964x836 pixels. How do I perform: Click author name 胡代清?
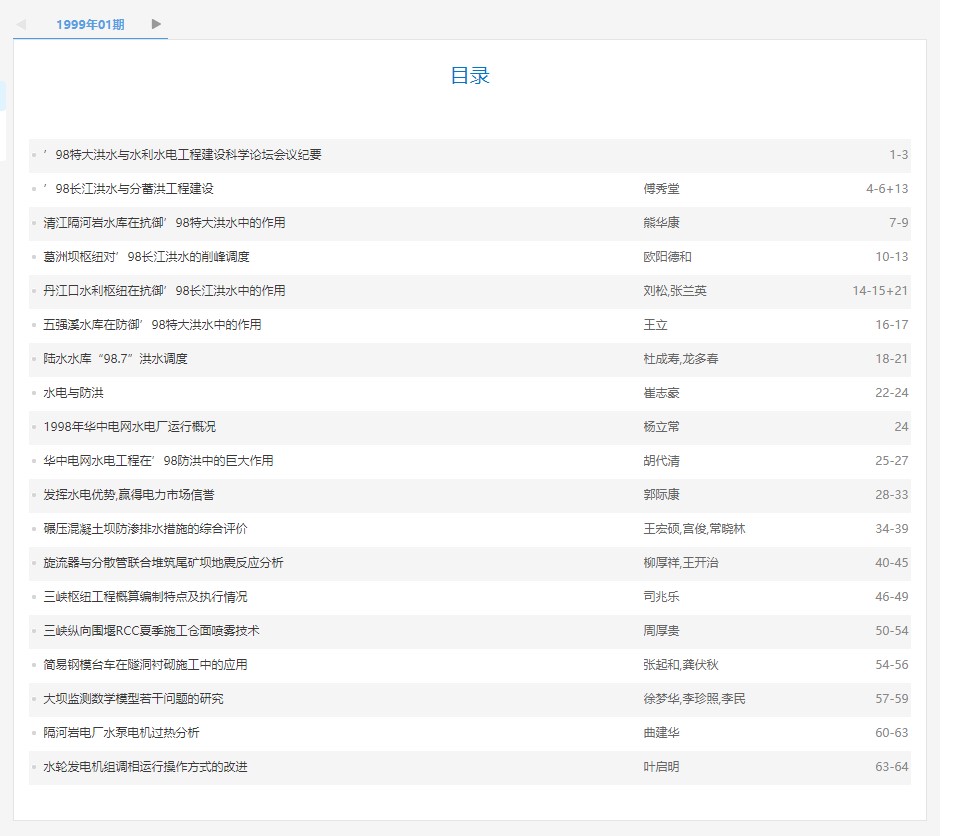pos(662,460)
